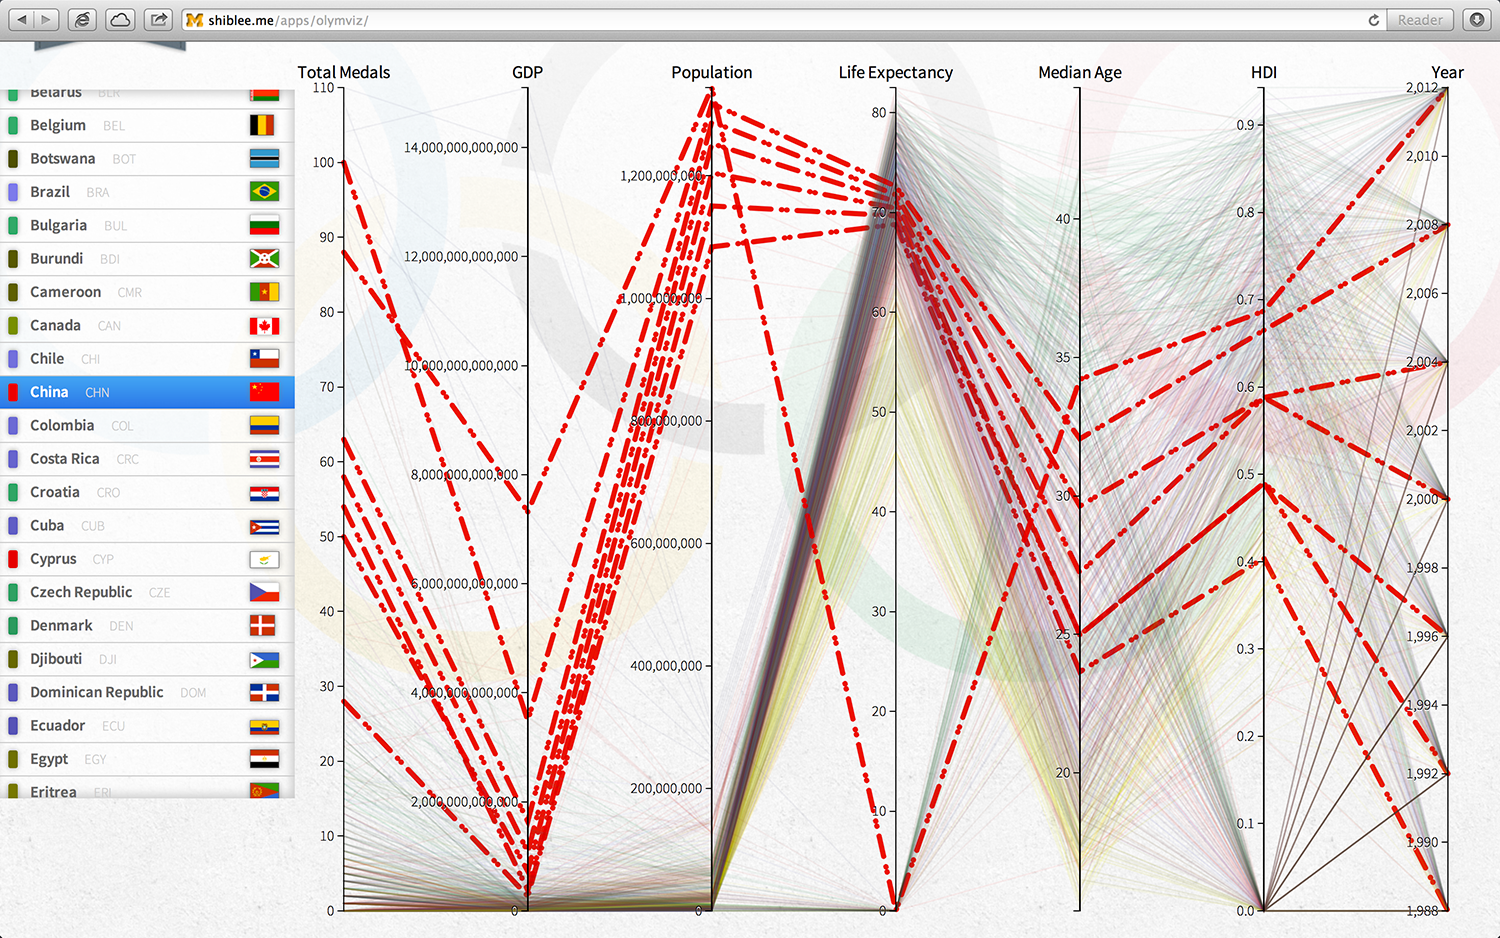
Task: Select the Year axis label
Action: click(x=1447, y=72)
